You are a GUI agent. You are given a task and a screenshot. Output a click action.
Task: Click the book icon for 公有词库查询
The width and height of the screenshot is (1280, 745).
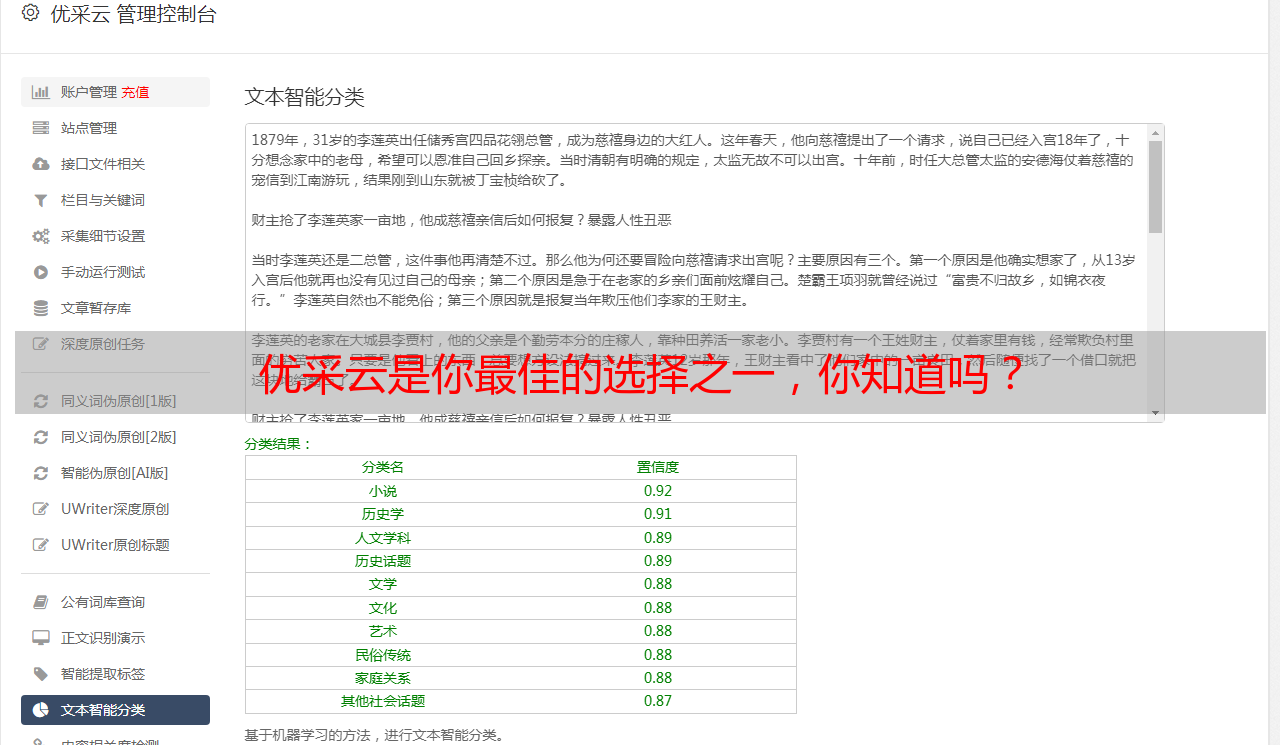coord(41,602)
